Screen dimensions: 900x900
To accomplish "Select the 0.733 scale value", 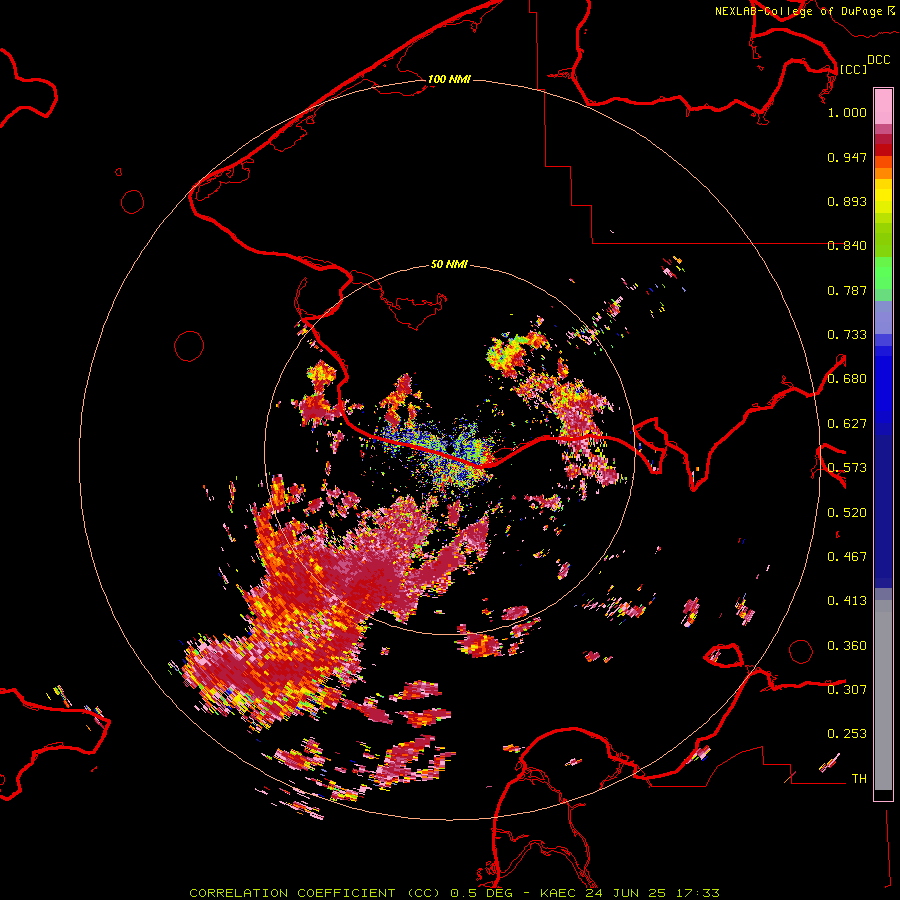I will point(847,335).
